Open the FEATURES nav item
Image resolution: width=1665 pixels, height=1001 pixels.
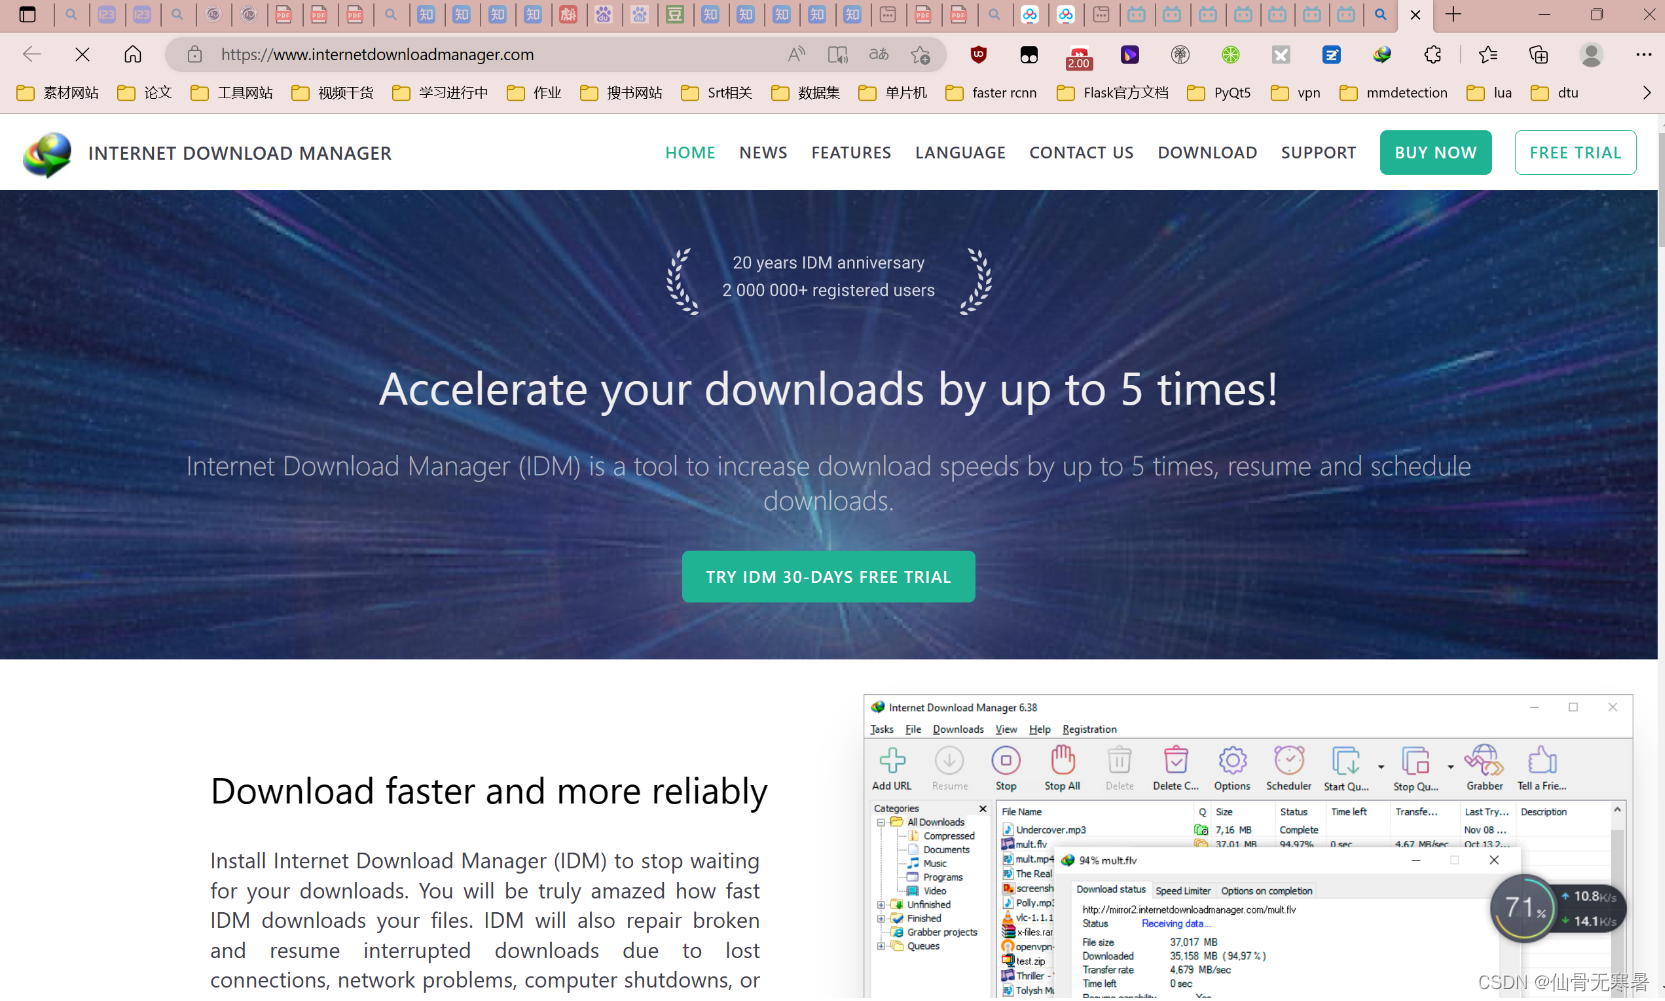(x=851, y=152)
